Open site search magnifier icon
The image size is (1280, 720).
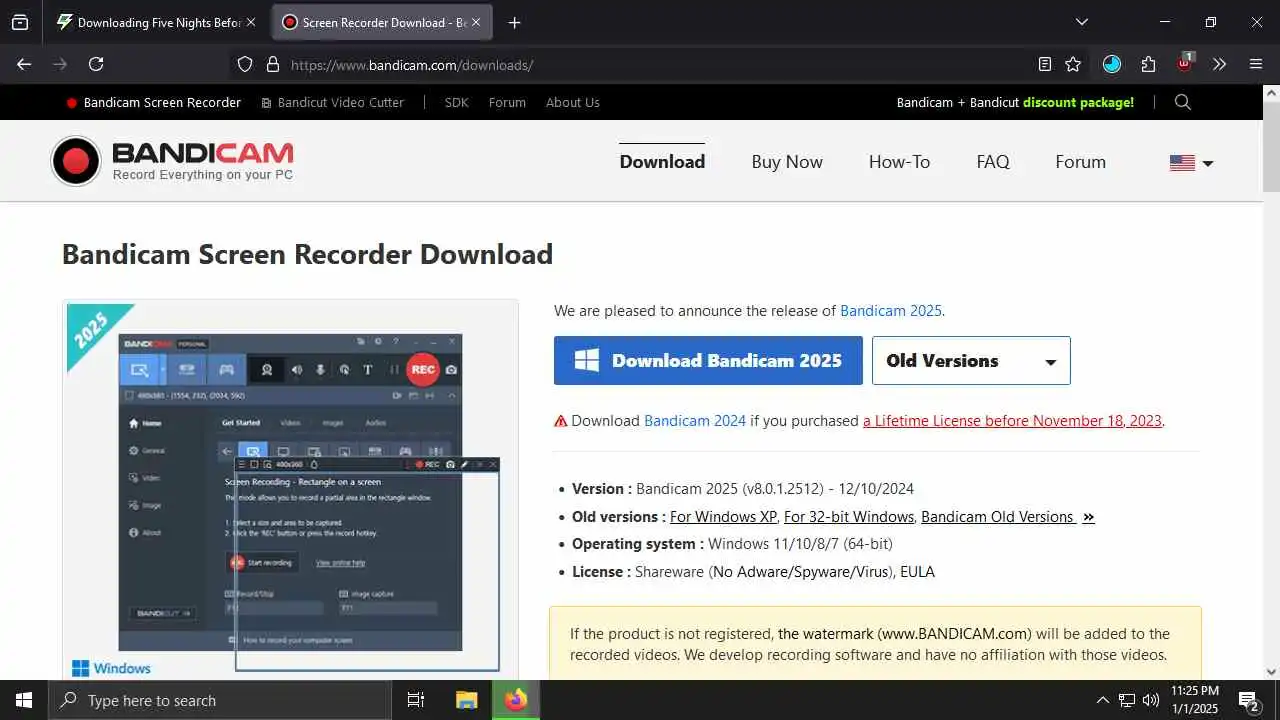[1183, 102]
